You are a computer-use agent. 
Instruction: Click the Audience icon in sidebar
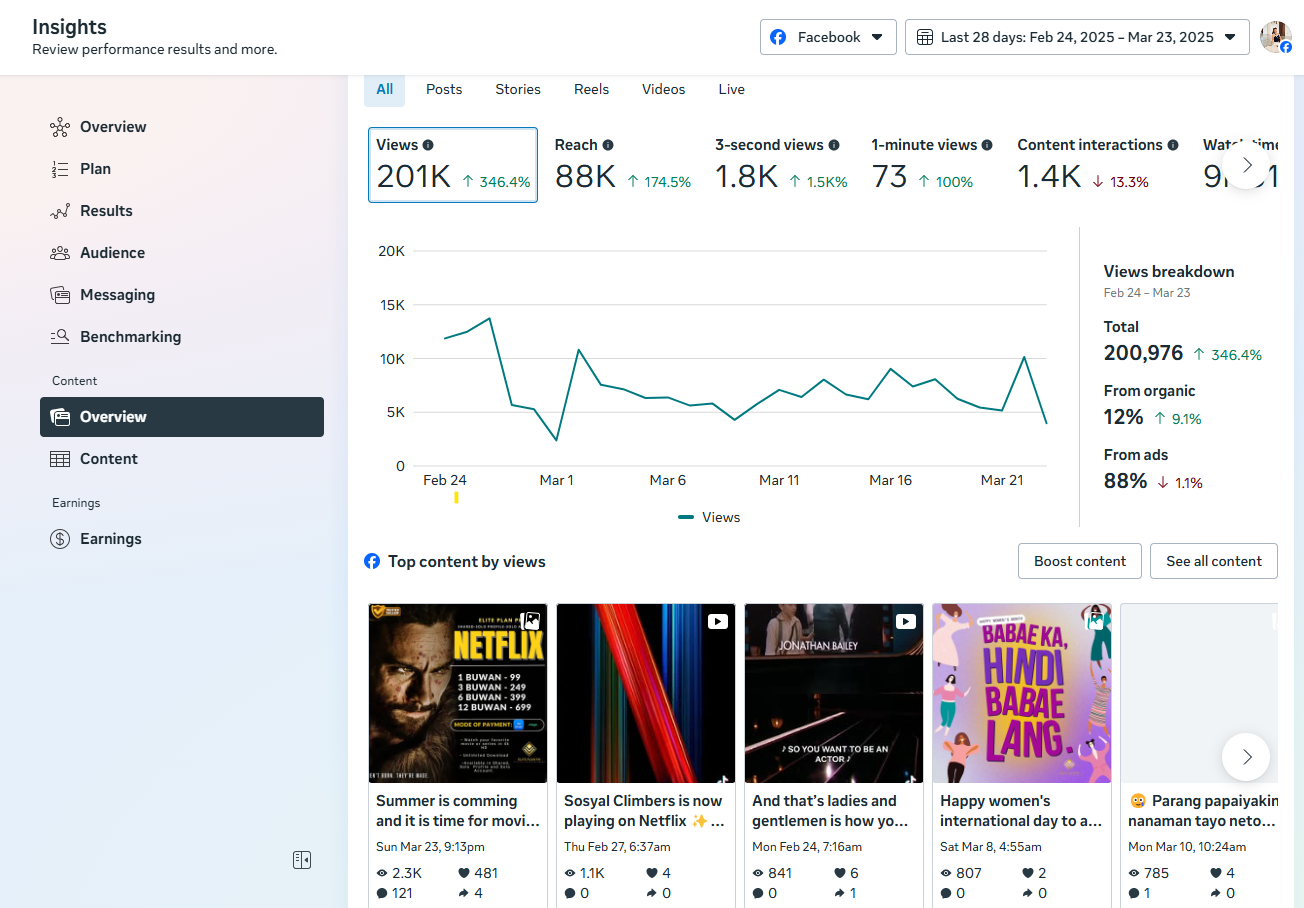(60, 253)
